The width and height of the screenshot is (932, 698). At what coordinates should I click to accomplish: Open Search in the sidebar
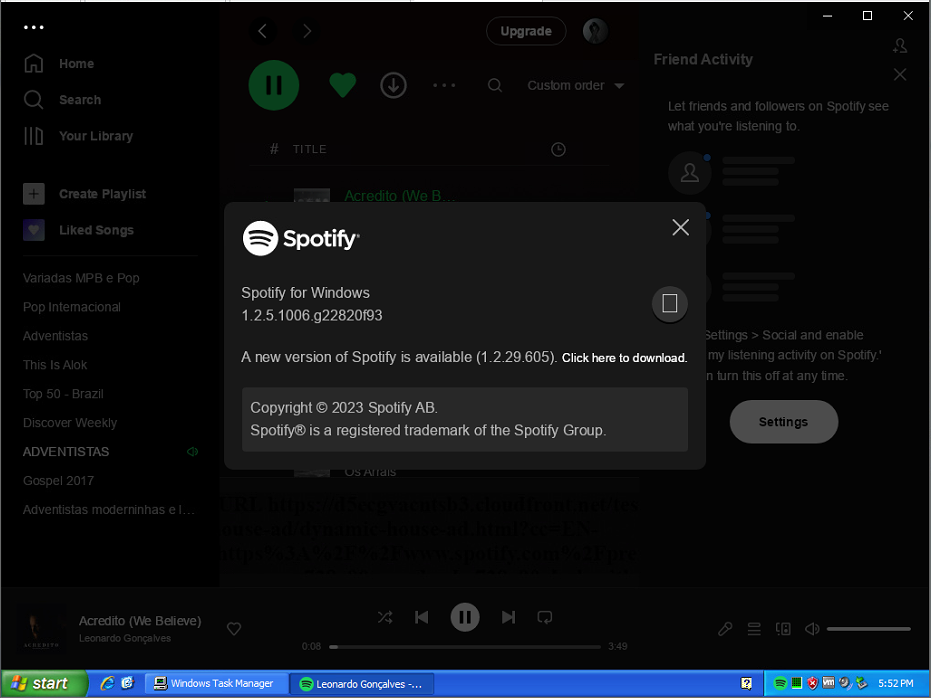(x=62, y=99)
